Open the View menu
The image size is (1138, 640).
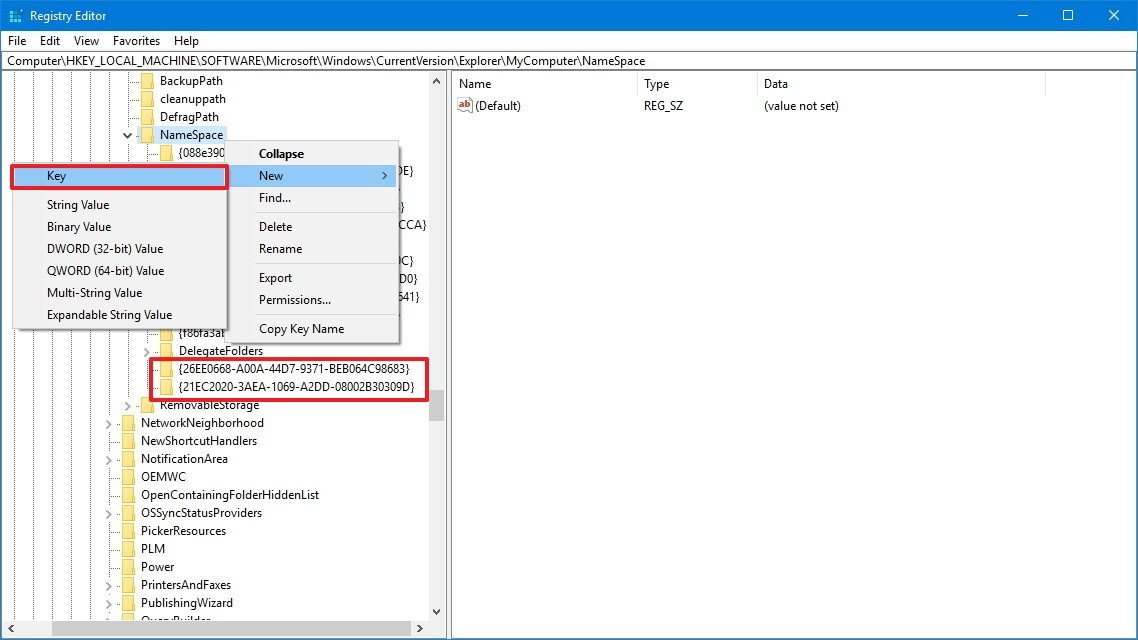click(86, 41)
